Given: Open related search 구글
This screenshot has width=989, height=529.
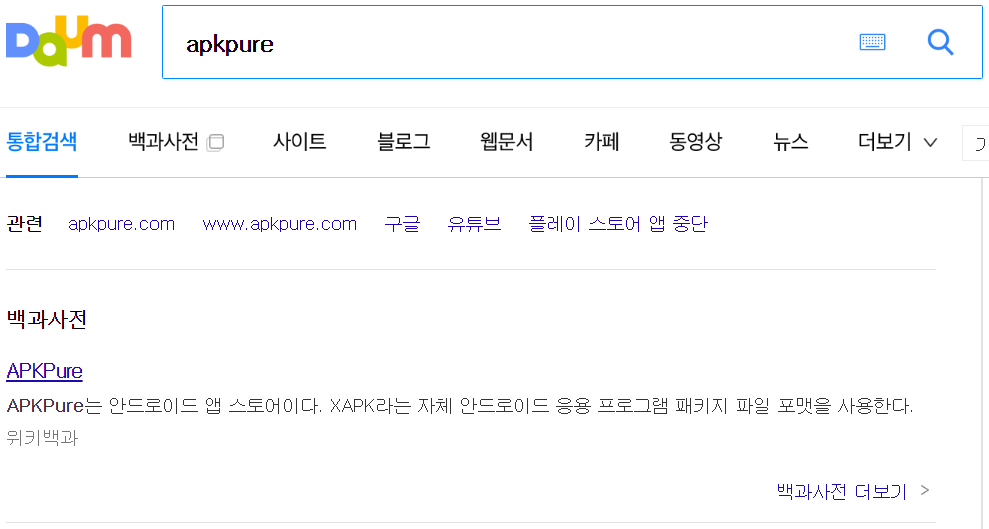Looking at the screenshot, I should click(402, 224).
